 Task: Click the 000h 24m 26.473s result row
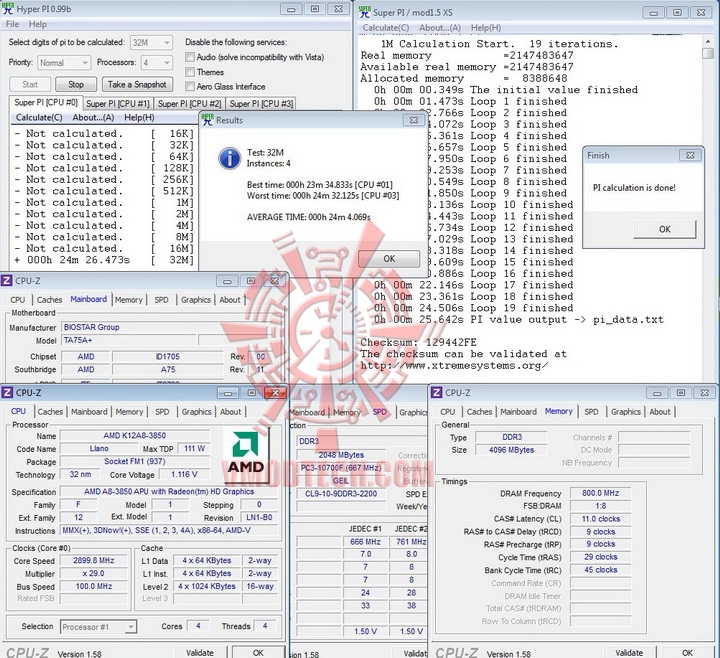pos(104,260)
